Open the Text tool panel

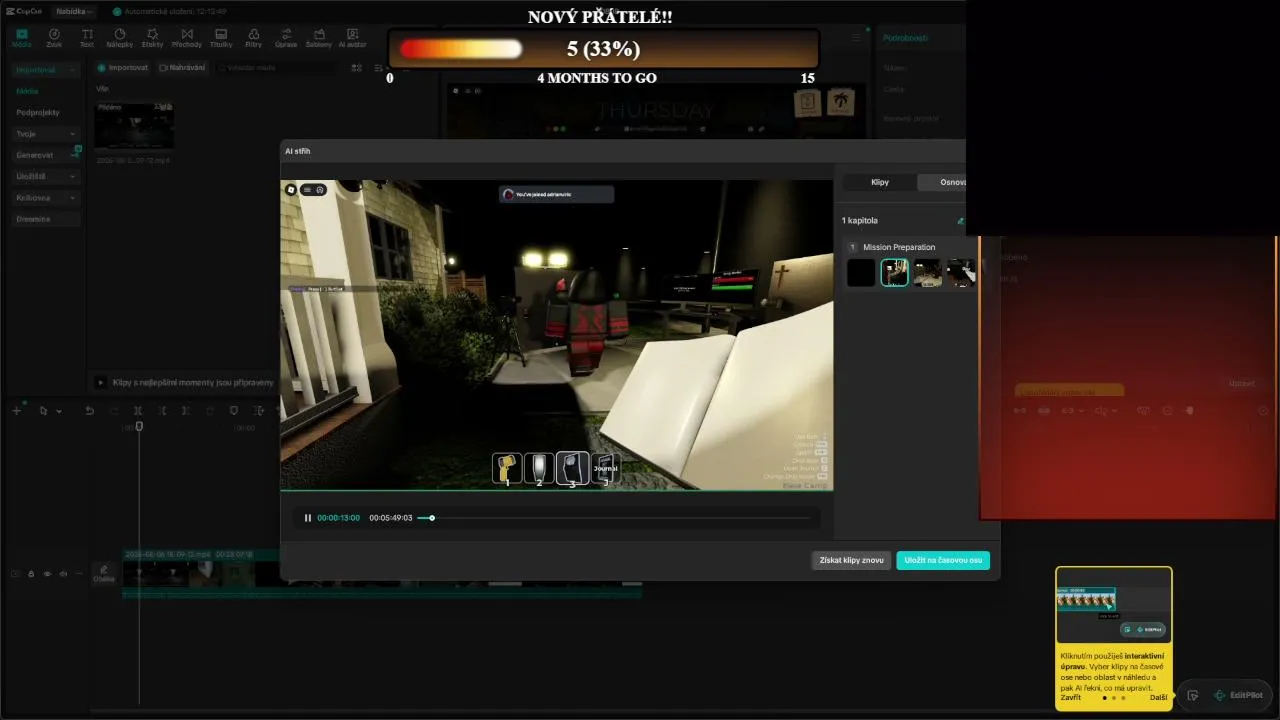pyautogui.click(x=87, y=38)
